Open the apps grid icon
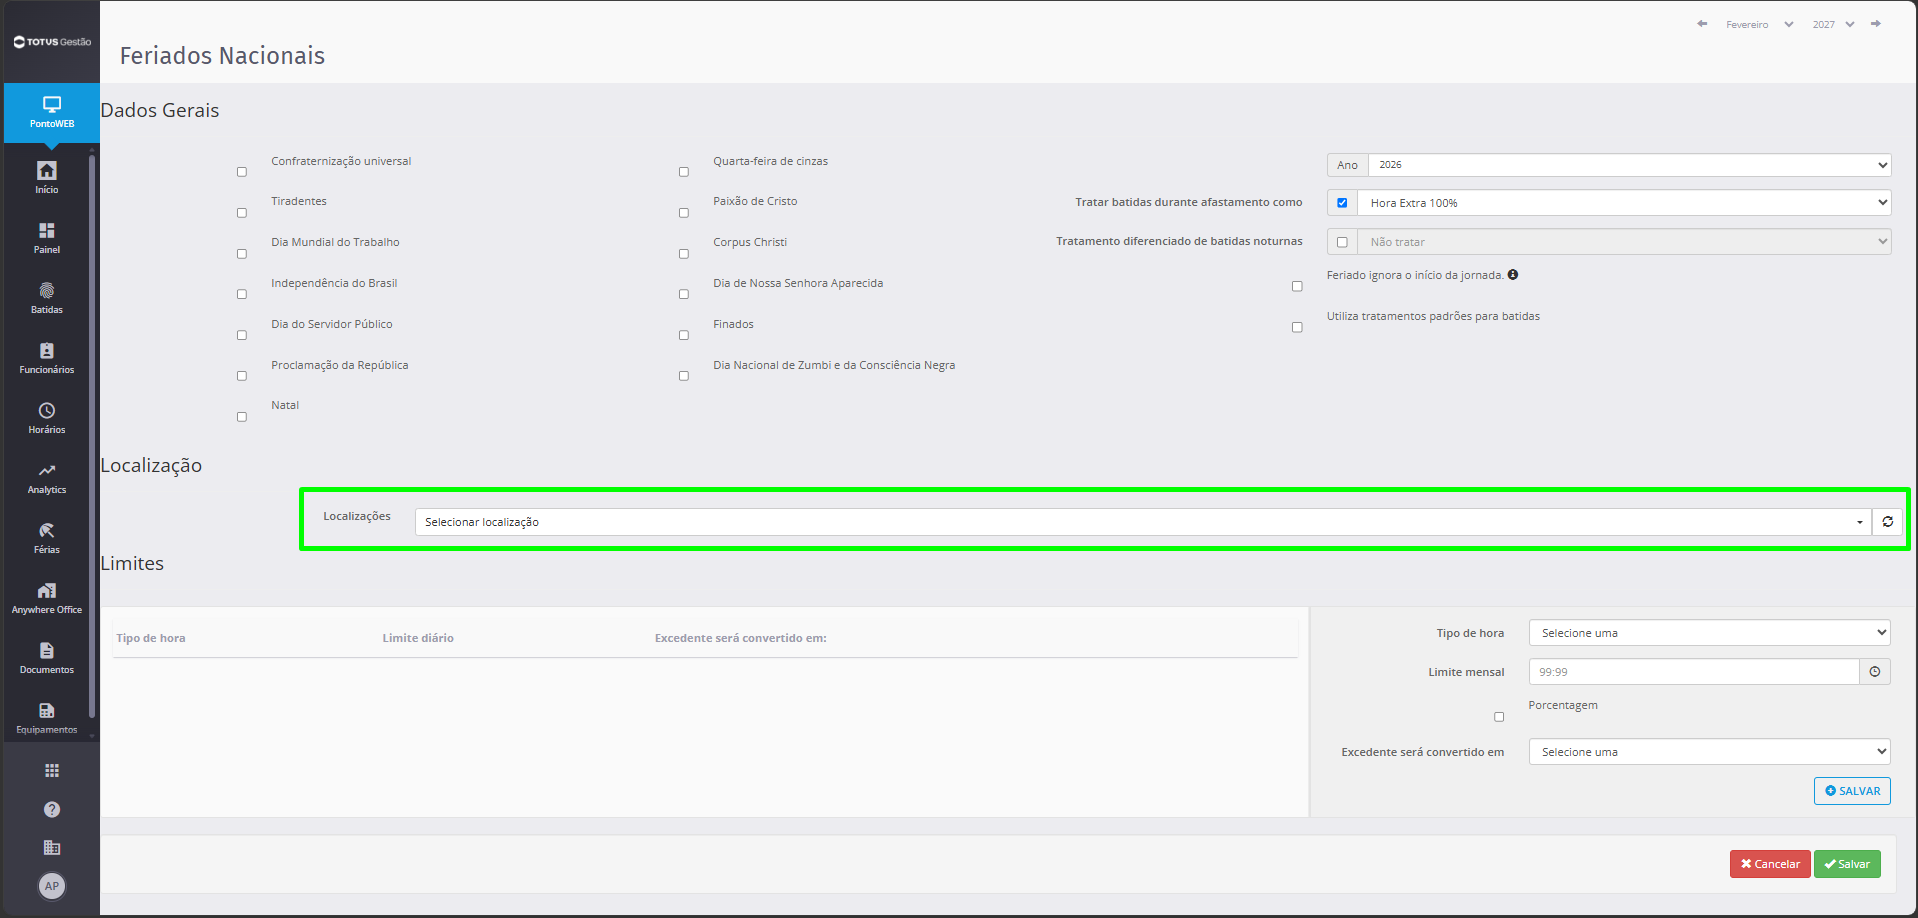Screen dimensions: 1918x918 pos(52,770)
